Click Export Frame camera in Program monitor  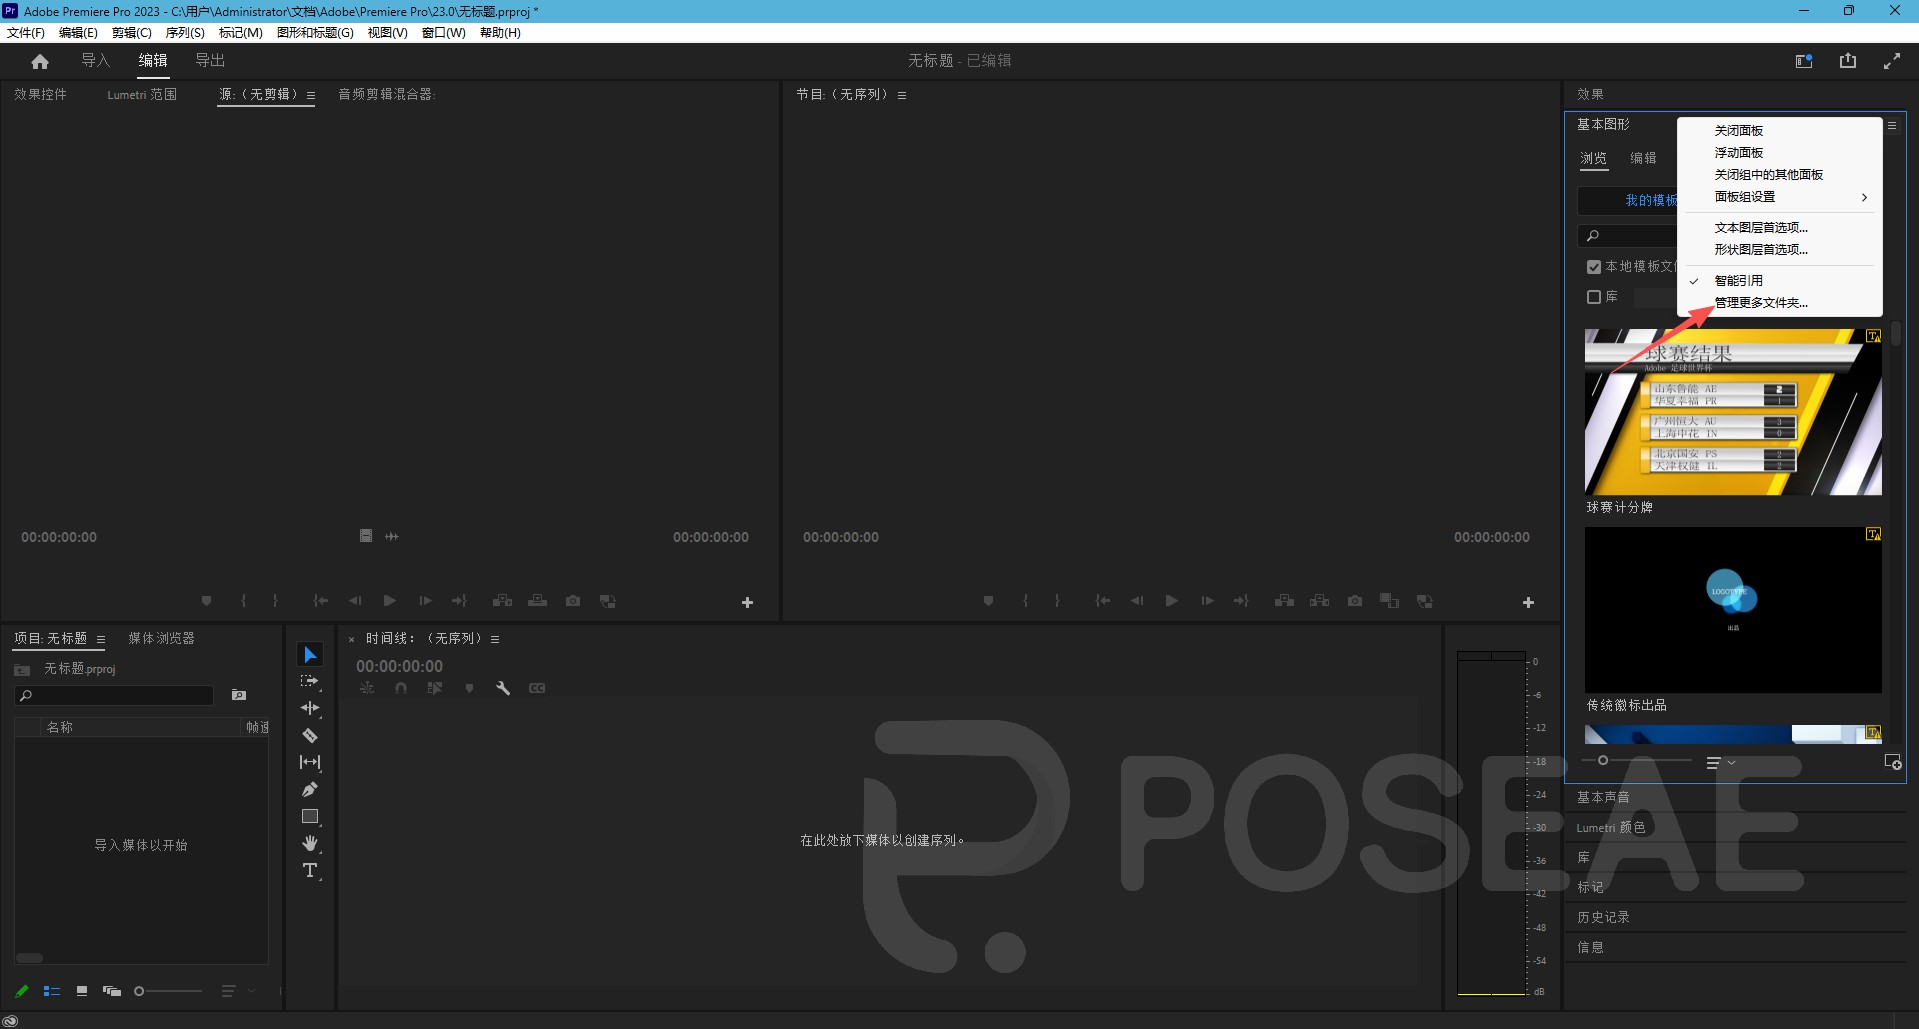coord(1355,601)
